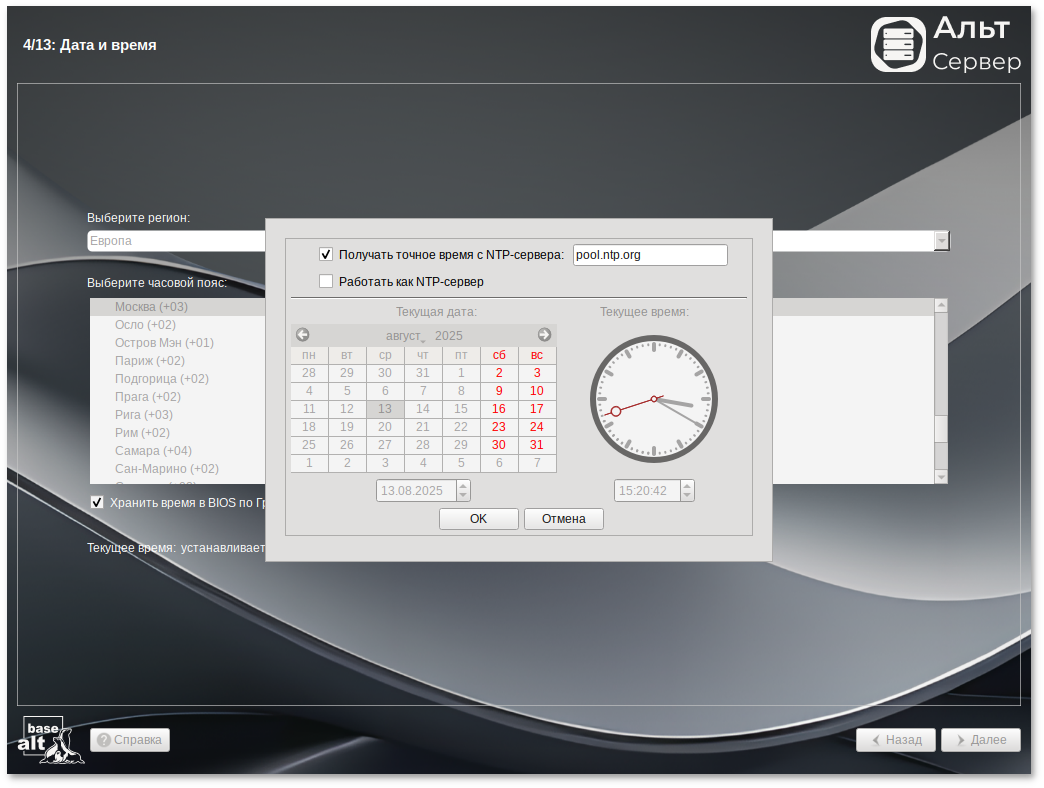This screenshot has width=1044, height=788.
Task: Proceed with the Далее button
Action: pos(981,740)
